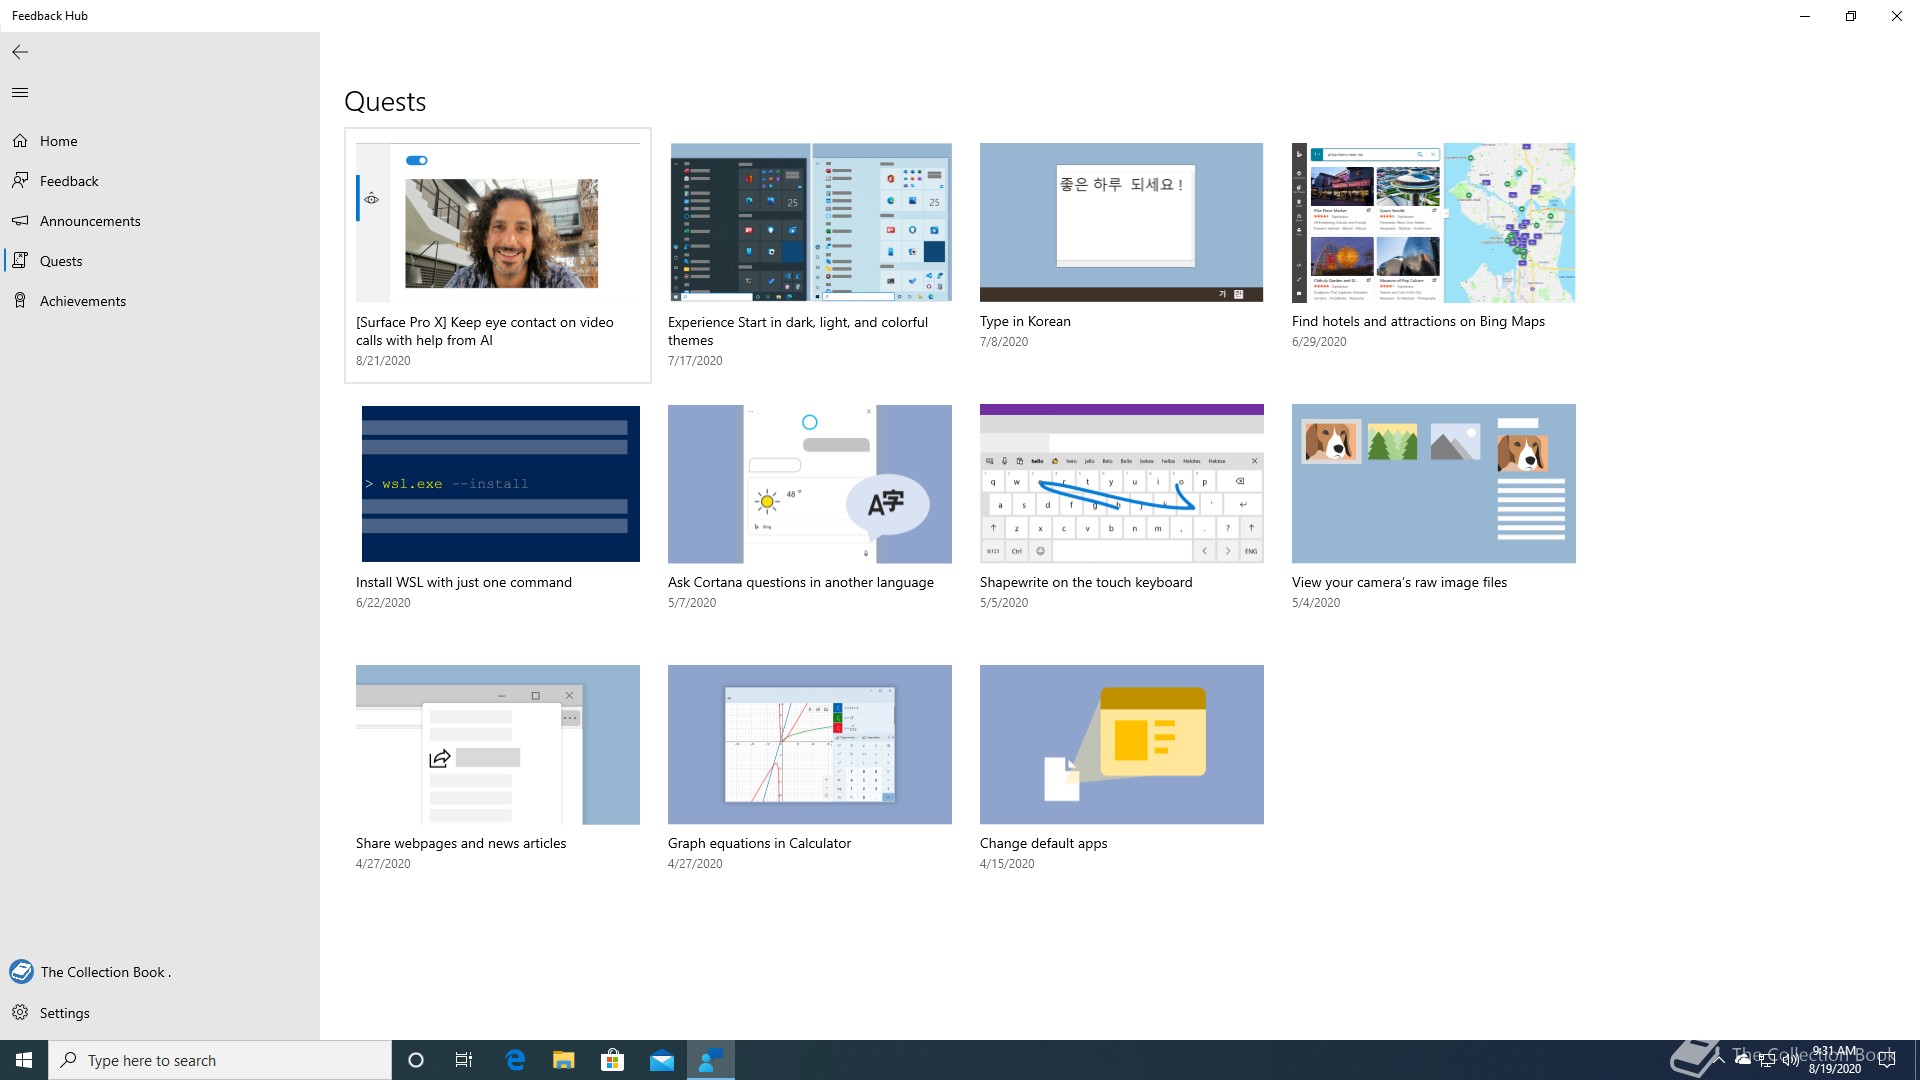Screen dimensions: 1920x1080
Task: Open Task View on the taskbar
Action: click(x=464, y=1060)
